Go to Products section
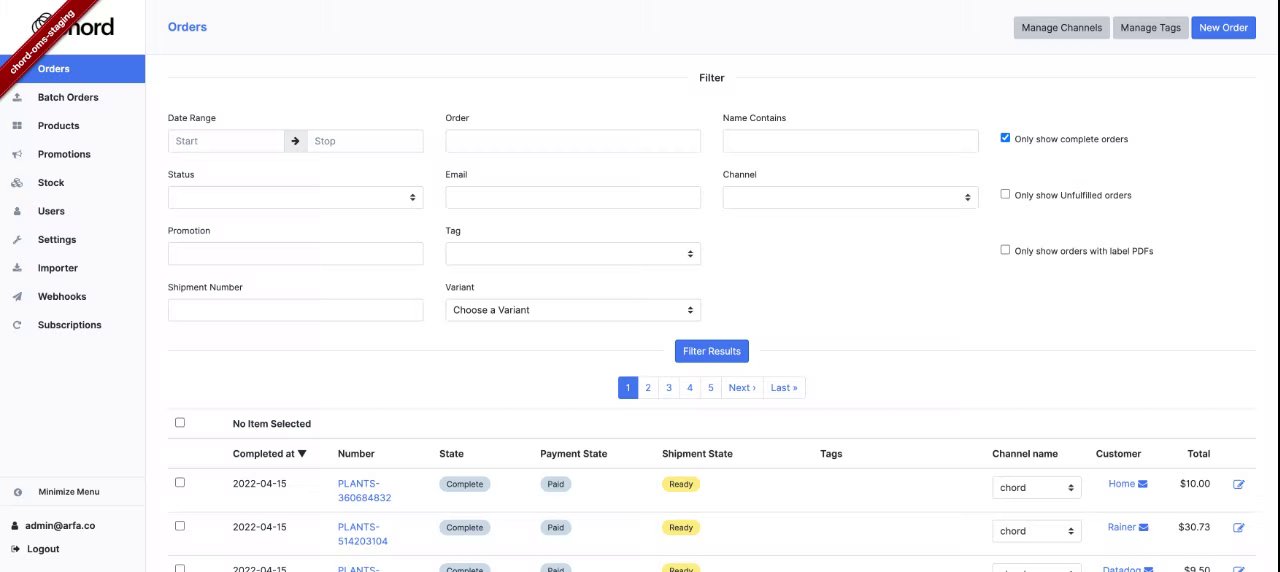1280x572 pixels. [x=58, y=126]
